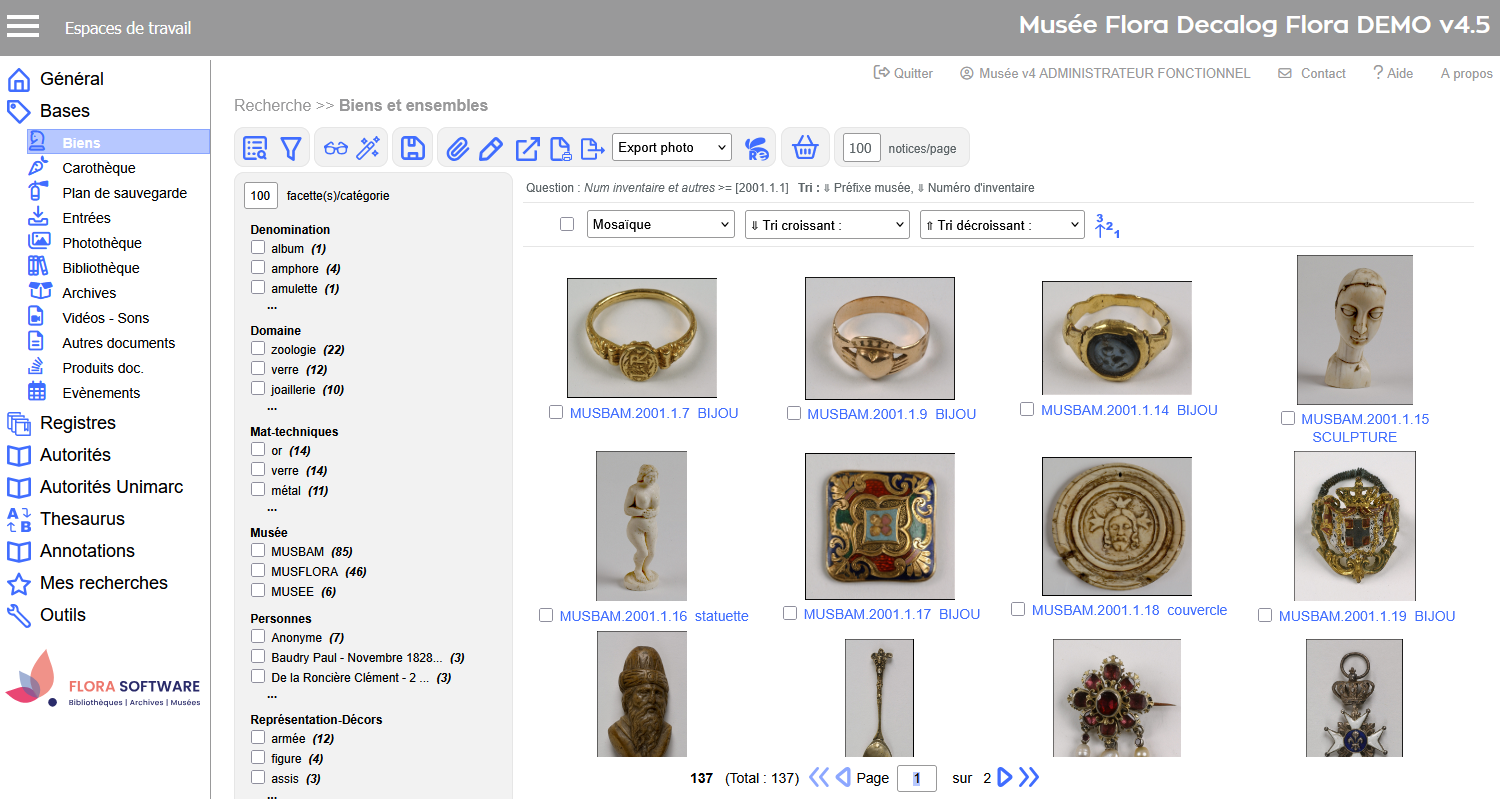Image resolution: width=1500 pixels, height=799 pixels.
Task: Open the hamburger menu icon
Action: tap(23, 27)
